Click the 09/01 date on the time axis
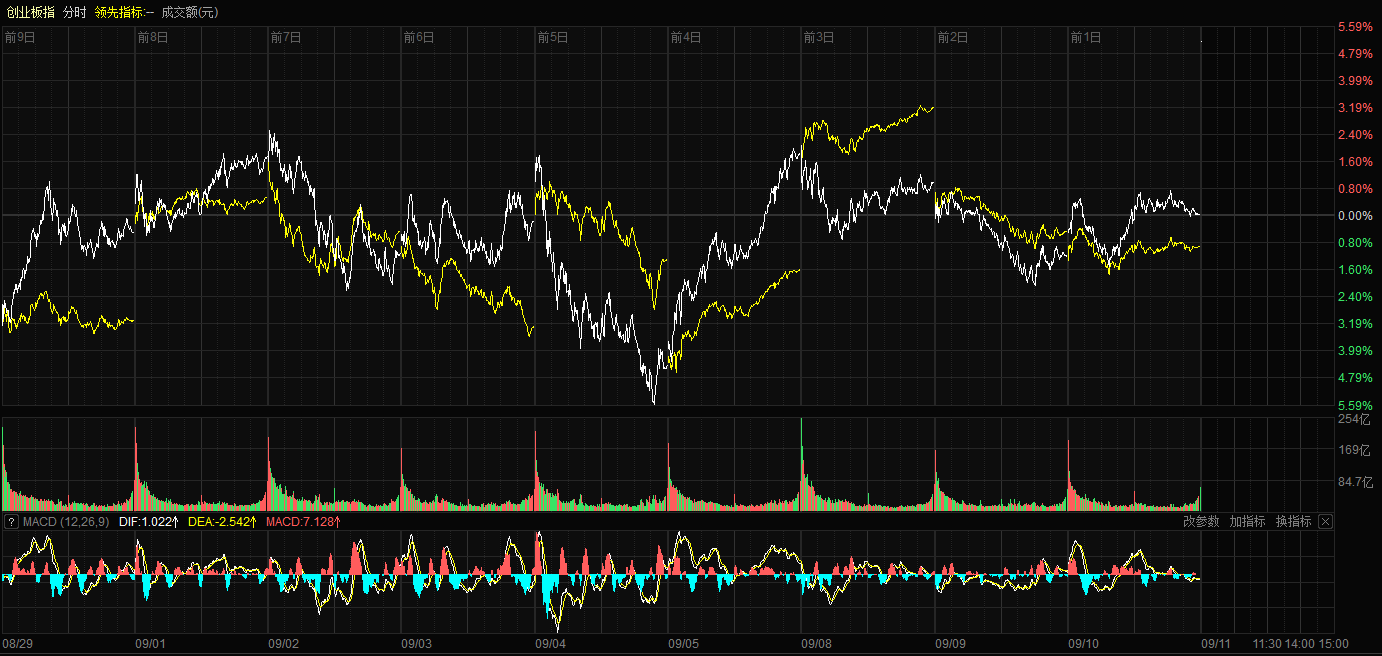The height and width of the screenshot is (656, 1382). [x=150, y=644]
